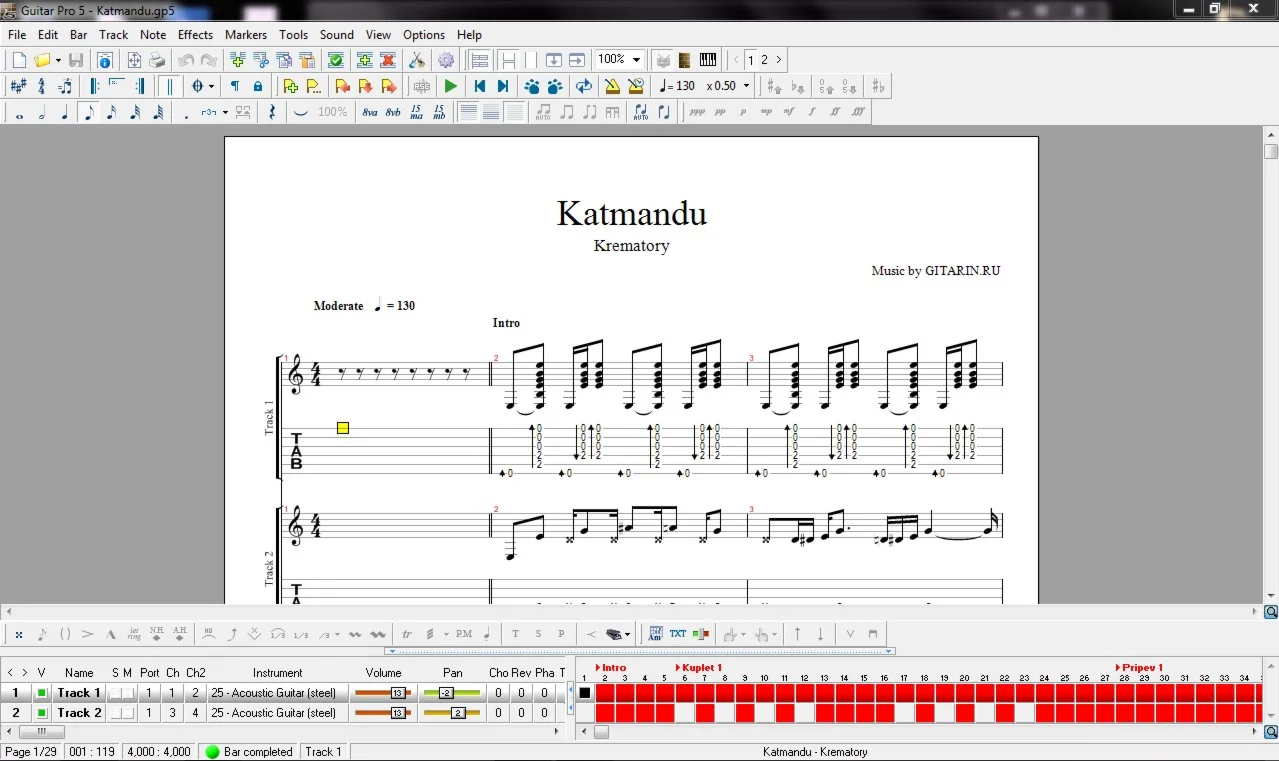
Task: Open the zoom 100% dropdown
Action: click(x=636, y=60)
